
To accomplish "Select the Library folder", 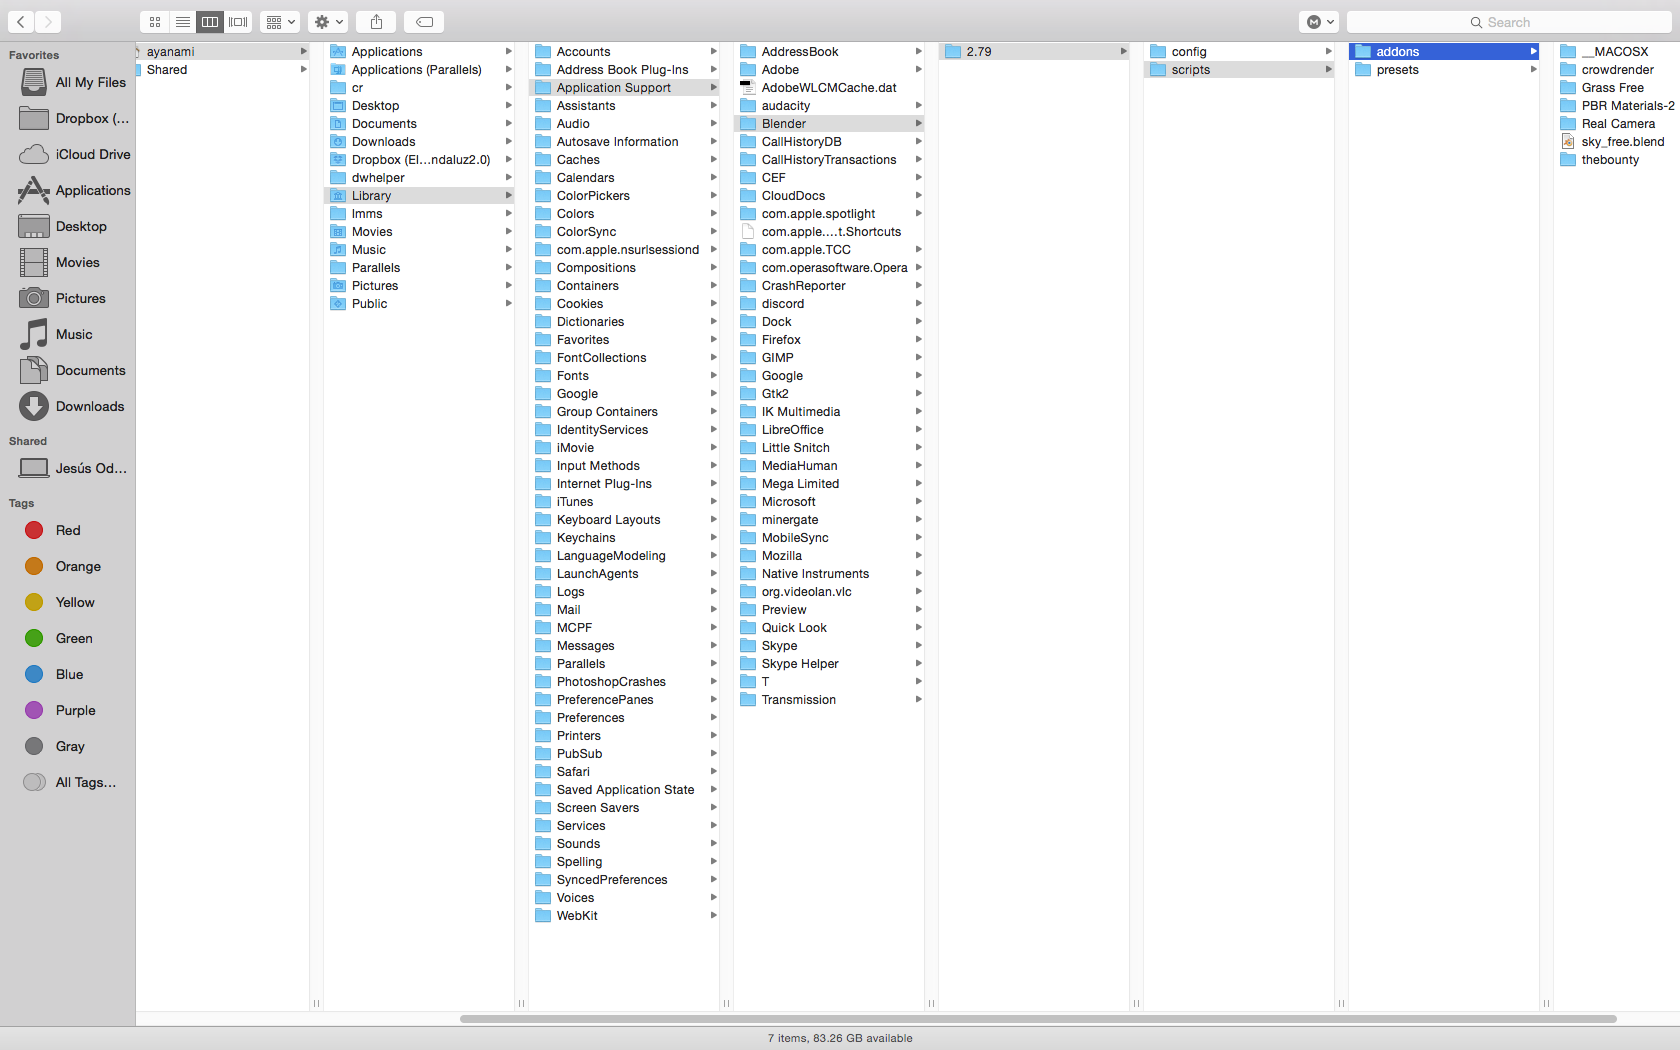I will [x=419, y=196].
